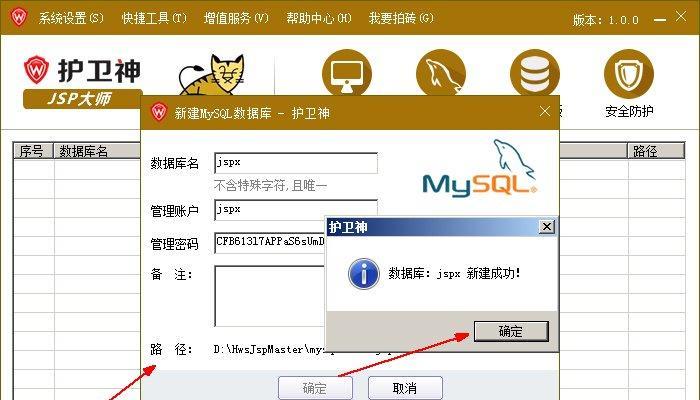Click the 路径 column header

click(656, 151)
